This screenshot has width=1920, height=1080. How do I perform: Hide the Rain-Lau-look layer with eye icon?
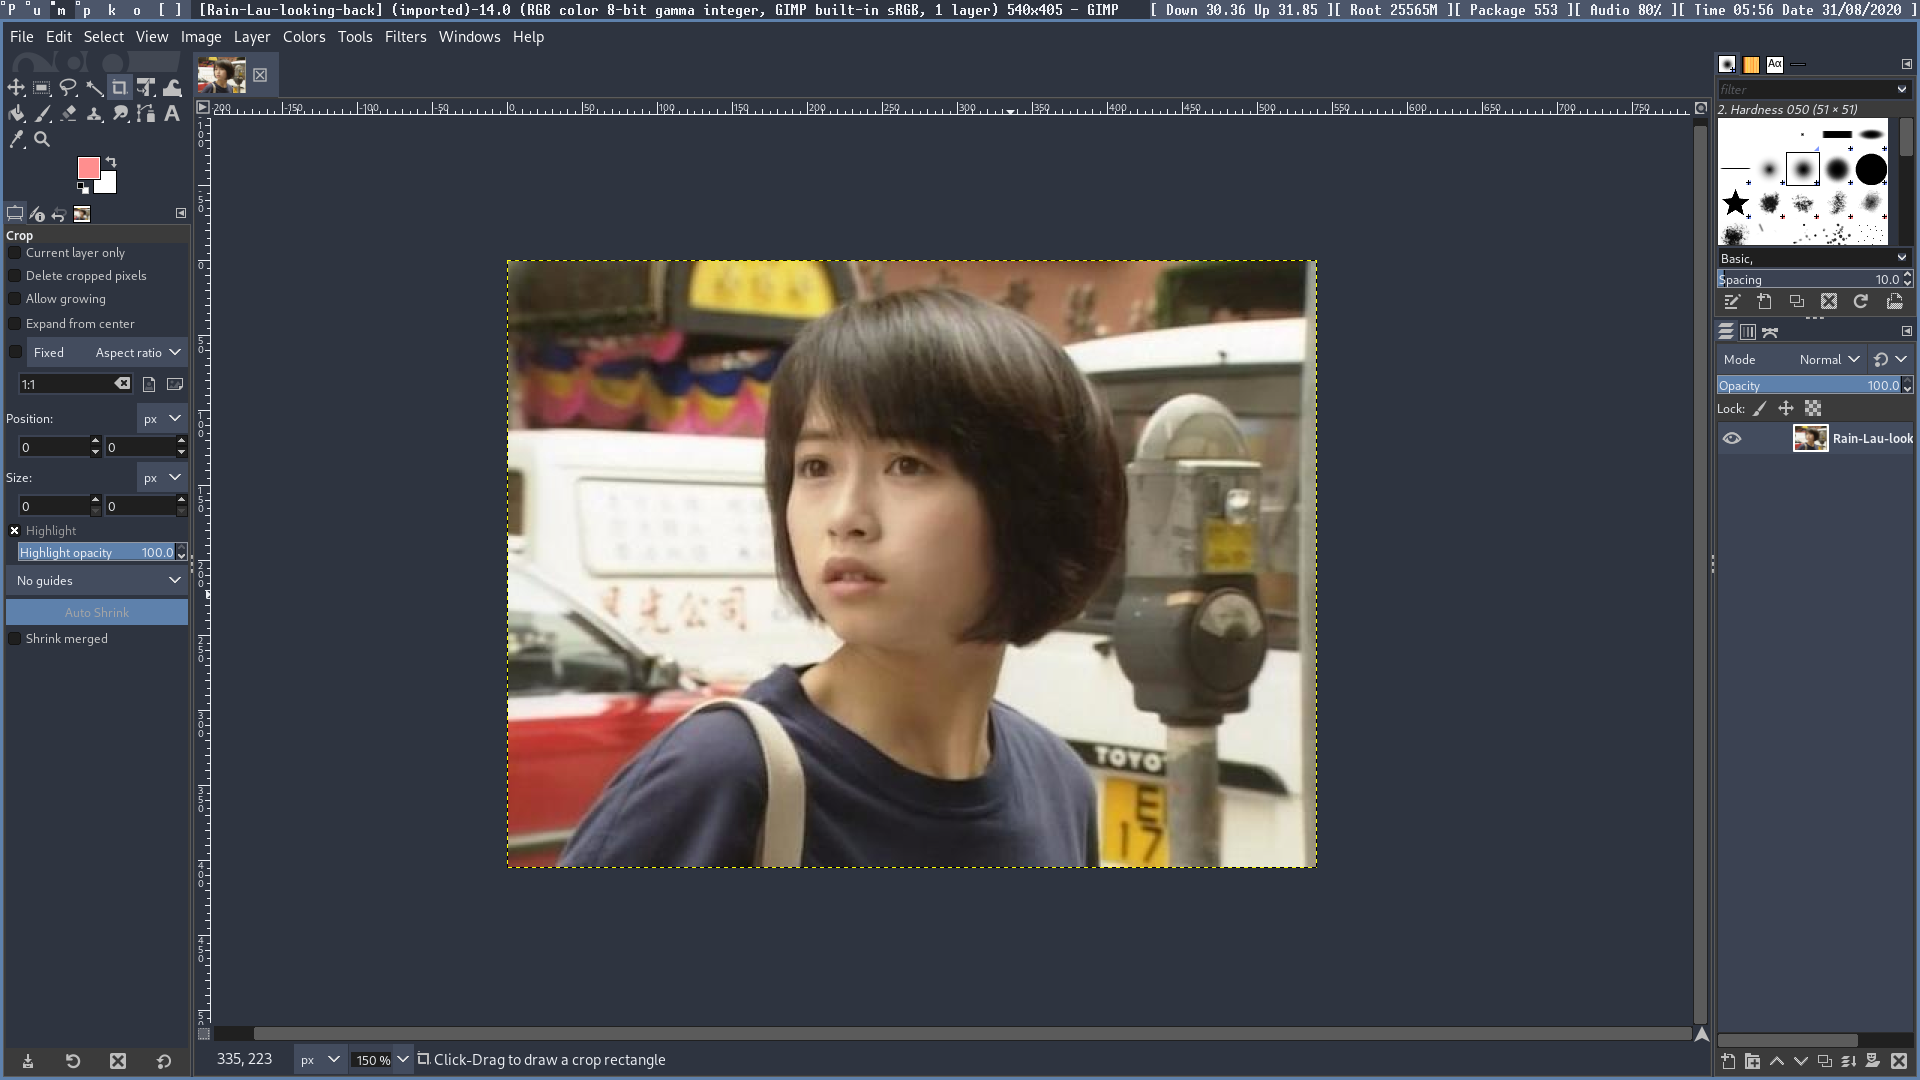1732,438
